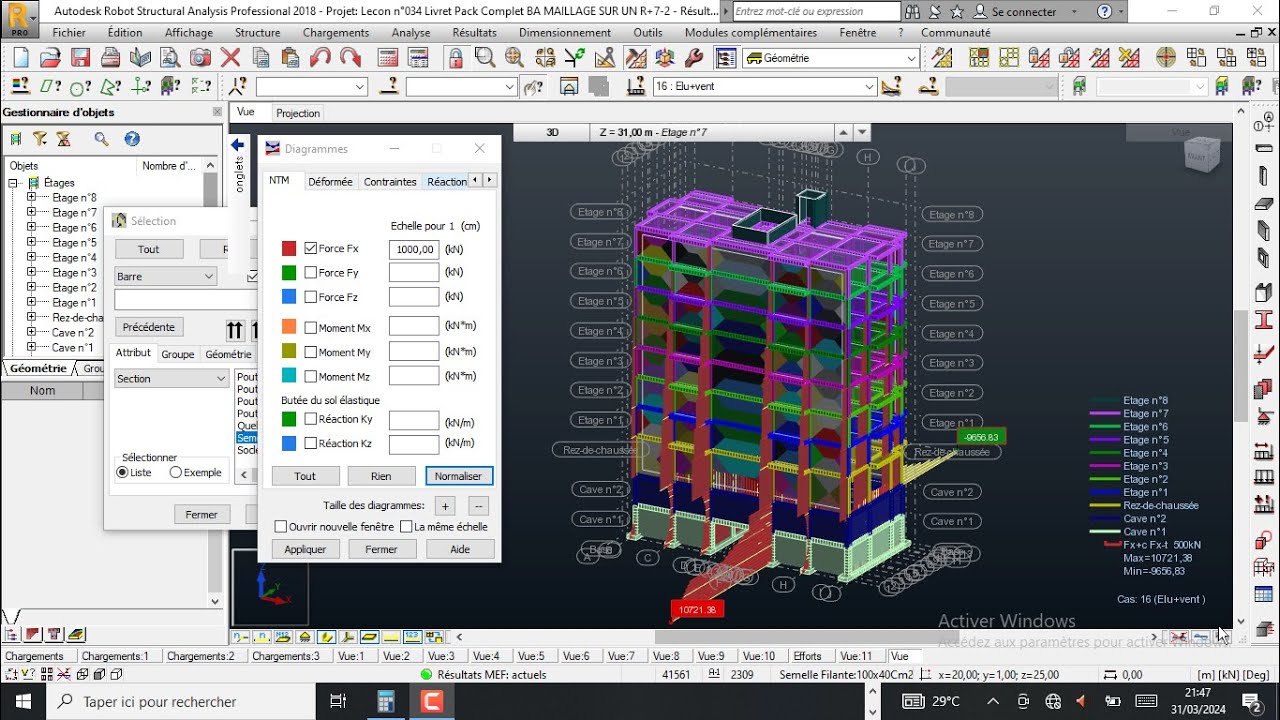This screenshot has width=1280, height=720.
Task: Click the search magnifier in object manager
Action: (101, 139)
